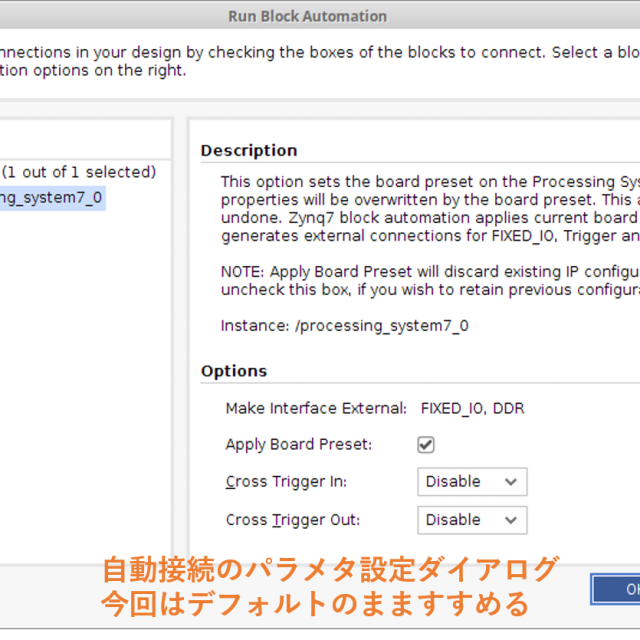Select the processing_system7_0 tree entry

point(52,198)
